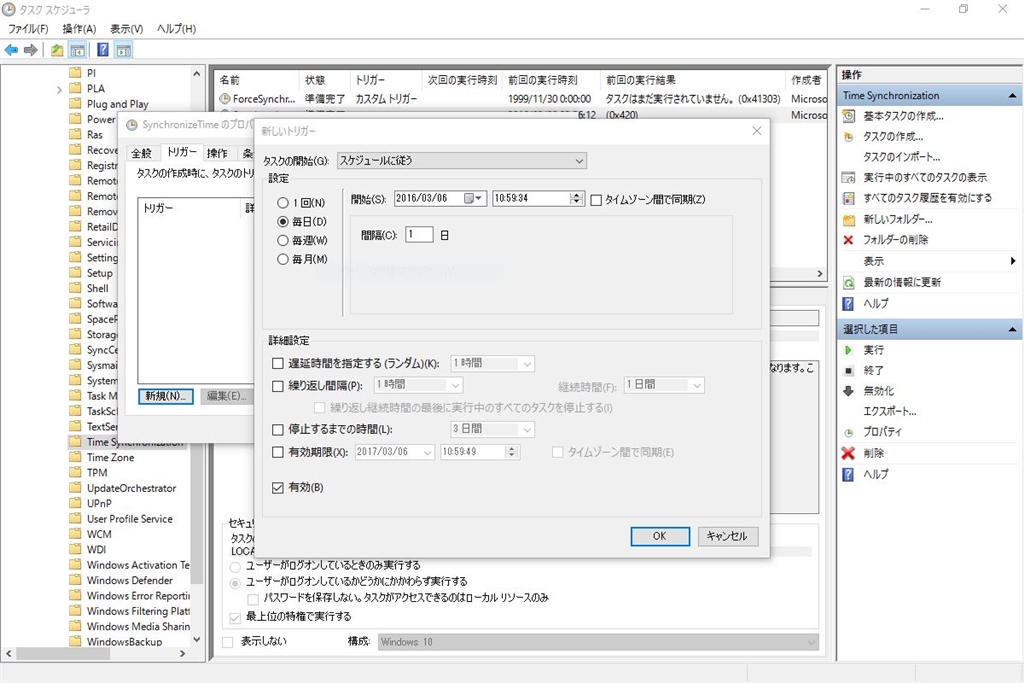Click 基本タスクの作成 icon in actions pane
Image resolution: width=1024 pixels, height=683 pixels.
848,116
